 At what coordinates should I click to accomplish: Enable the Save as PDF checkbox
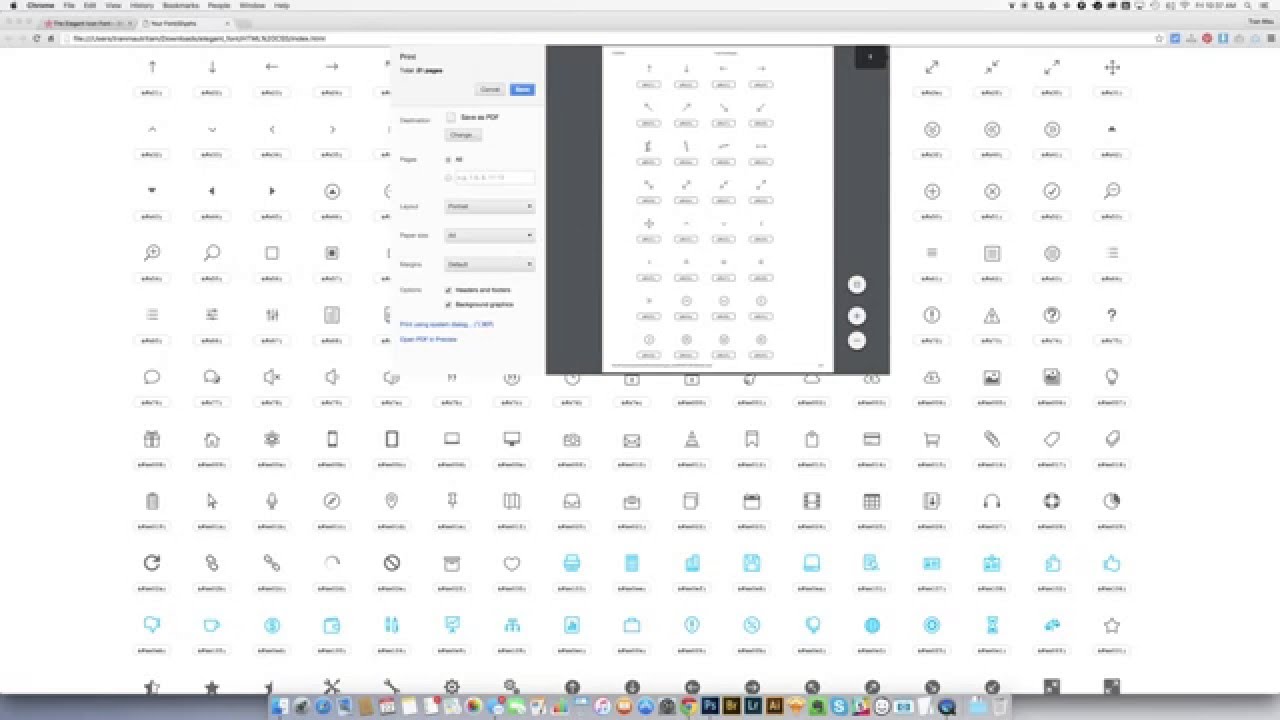(x=451, y=117)
